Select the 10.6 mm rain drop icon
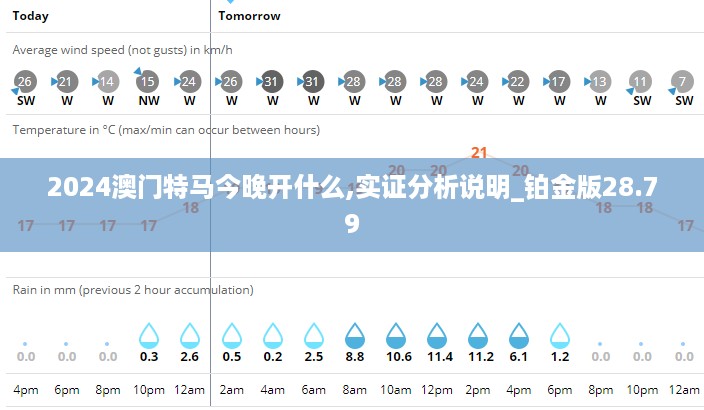 pos(397,335)
